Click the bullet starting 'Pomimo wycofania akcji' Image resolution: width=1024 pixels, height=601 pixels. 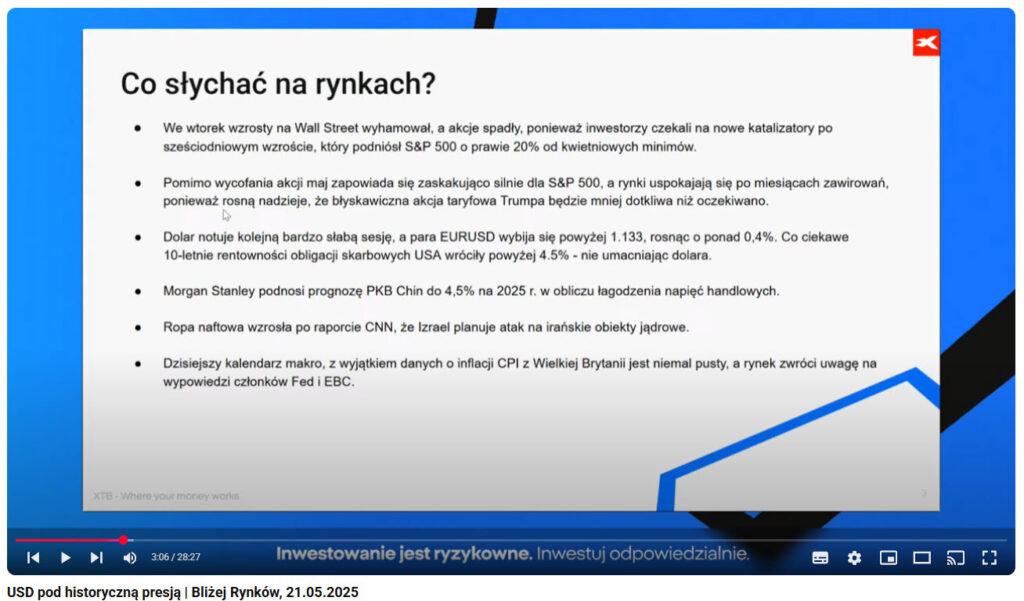526,191
